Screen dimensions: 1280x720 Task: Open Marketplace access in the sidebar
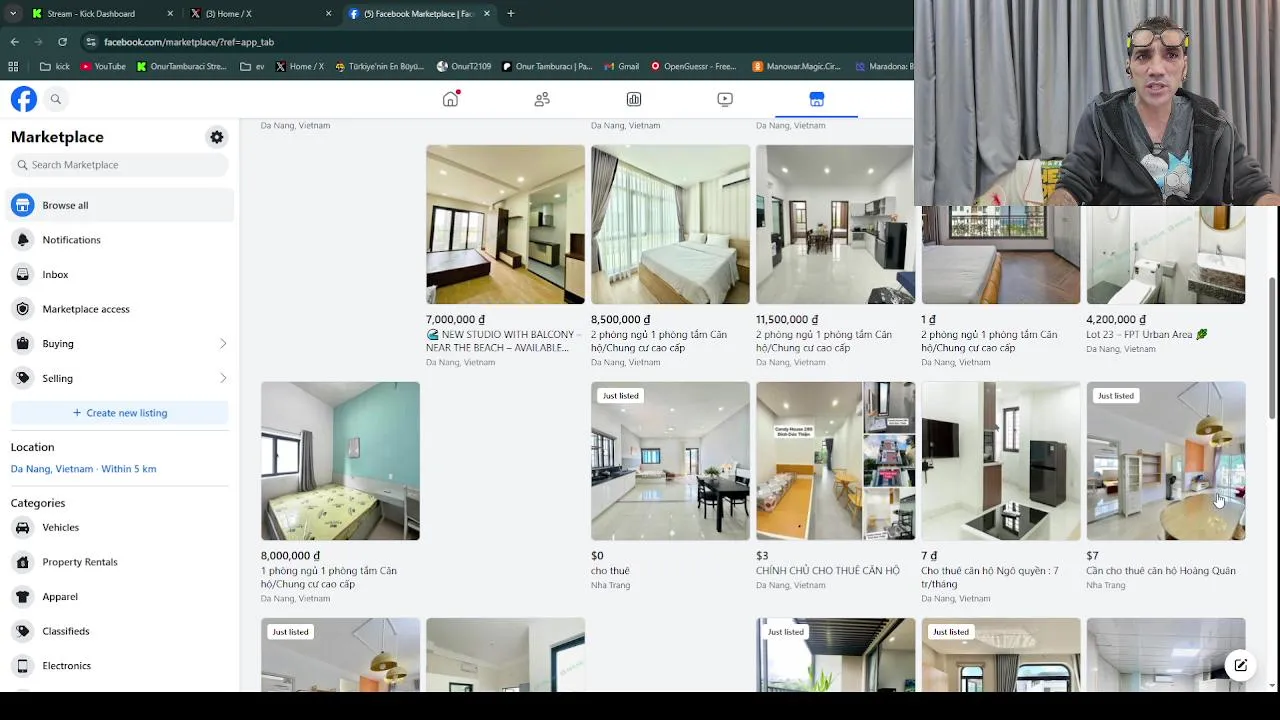(x=120, y=309)
